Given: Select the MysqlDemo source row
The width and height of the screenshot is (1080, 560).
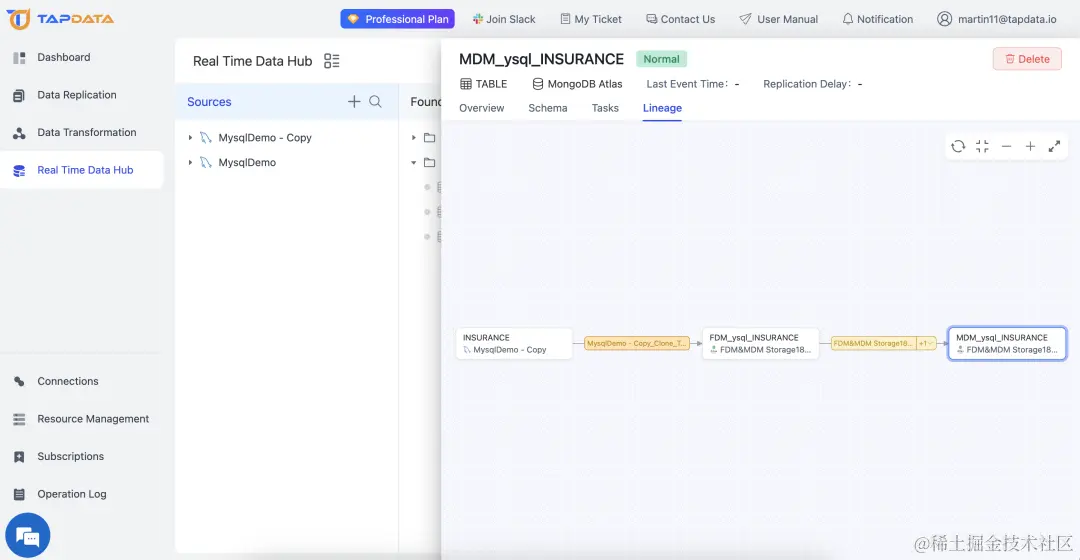Looking at the screenshot, I should pyautogui.click(x=287, y=163).
